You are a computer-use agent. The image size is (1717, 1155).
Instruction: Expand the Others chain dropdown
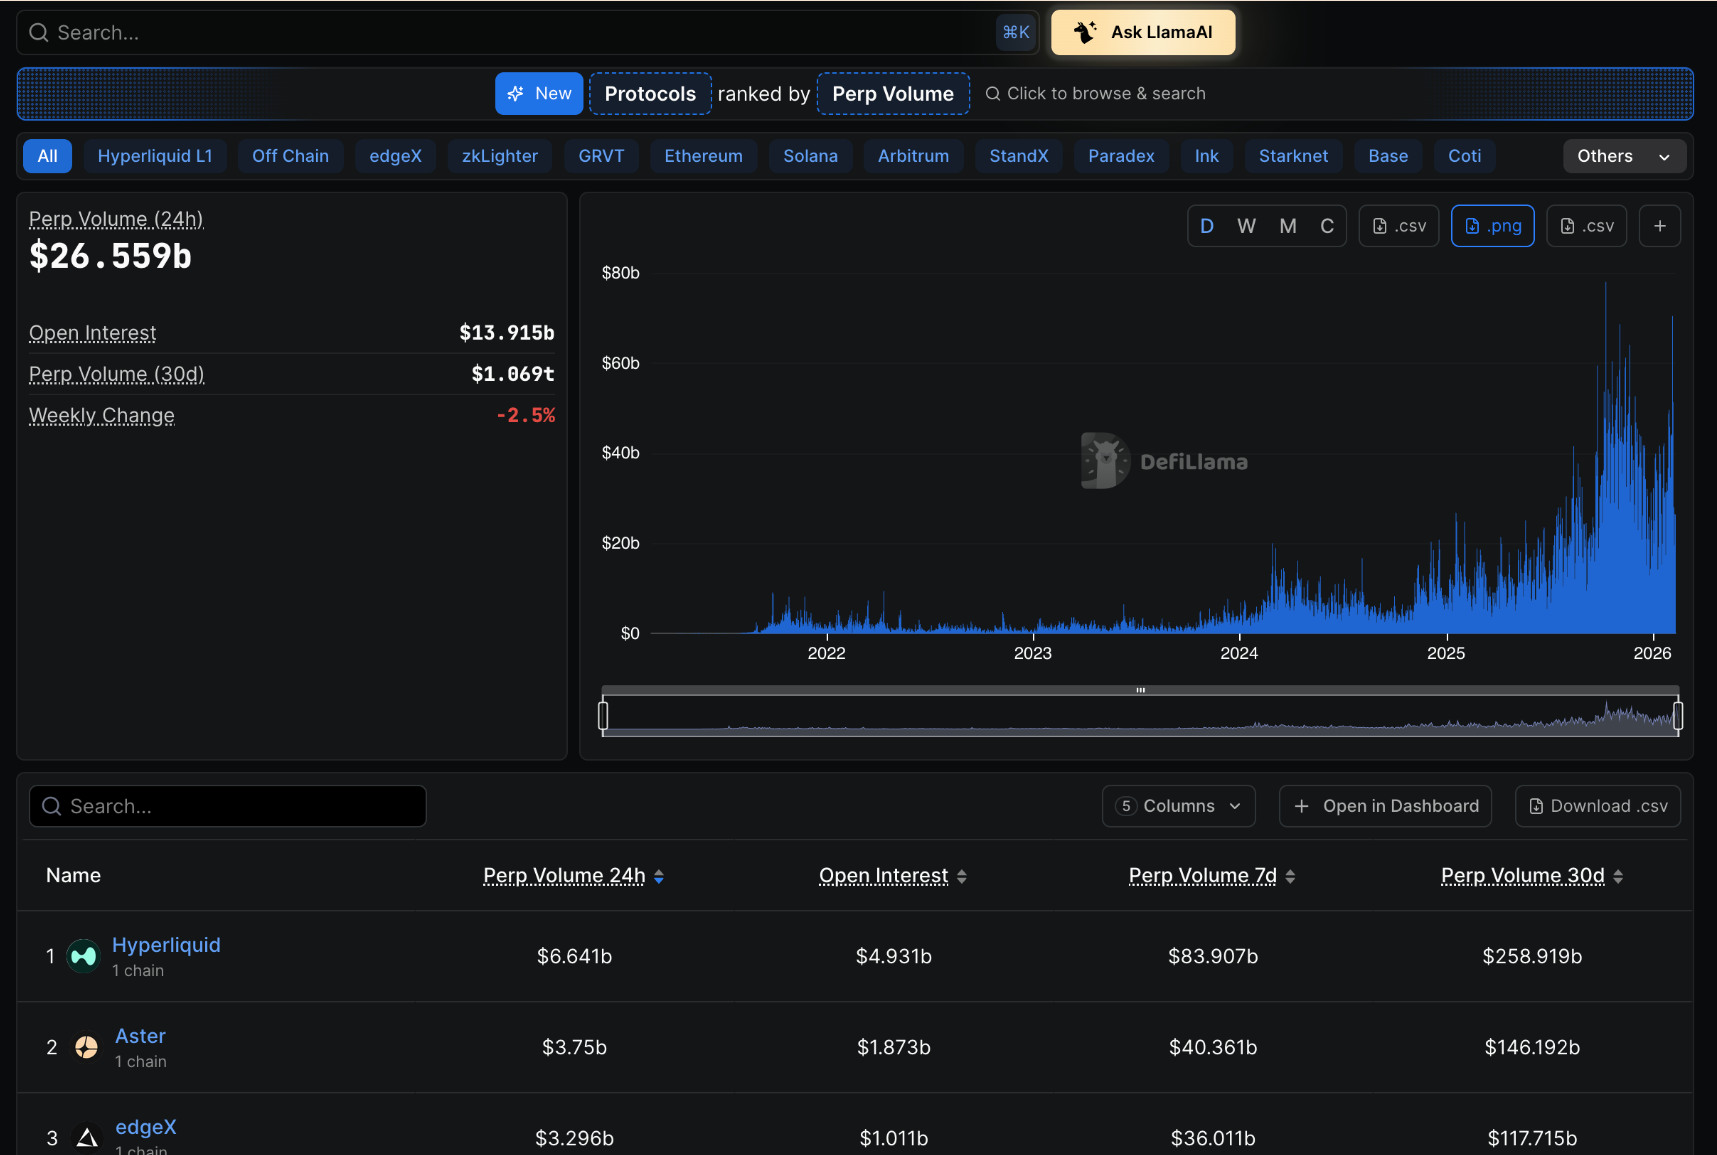(x=1623, y=156)
